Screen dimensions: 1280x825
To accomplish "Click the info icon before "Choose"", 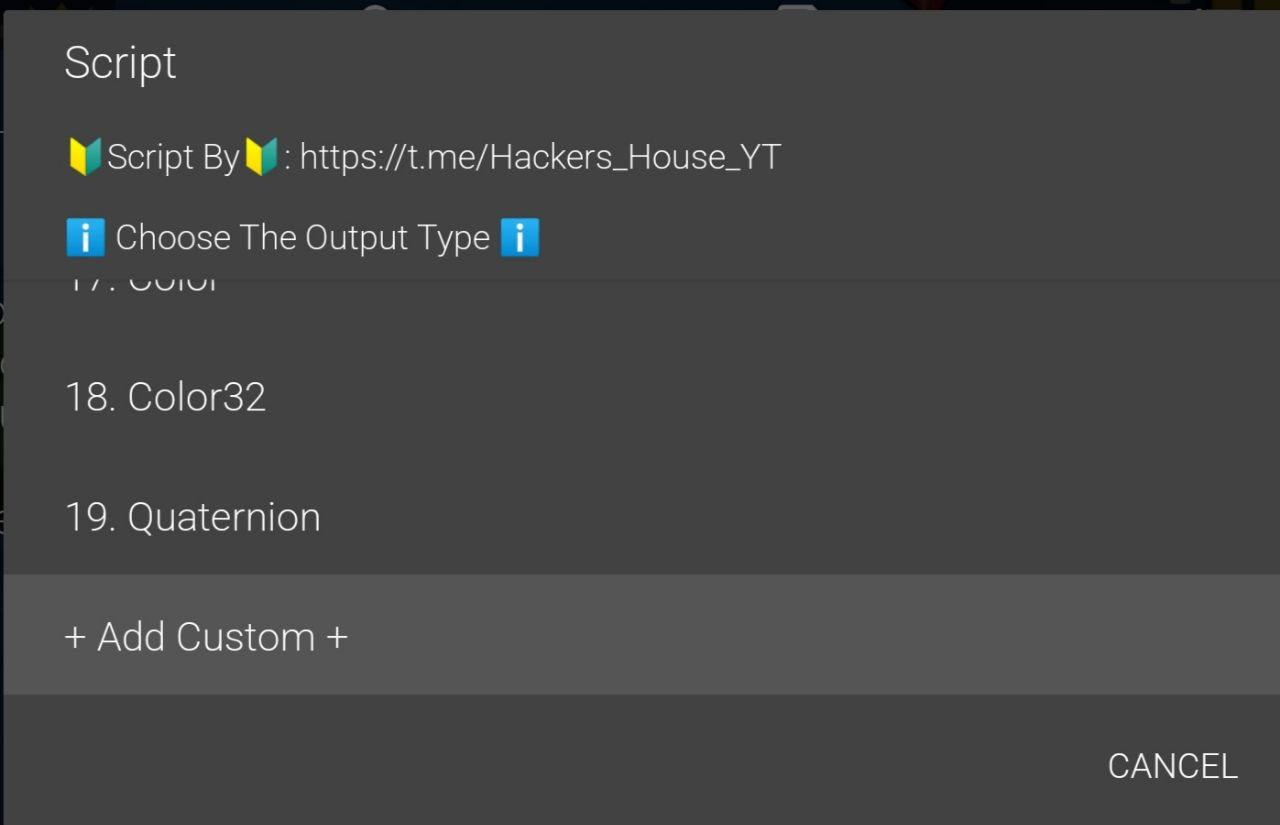I will point(85,238).
